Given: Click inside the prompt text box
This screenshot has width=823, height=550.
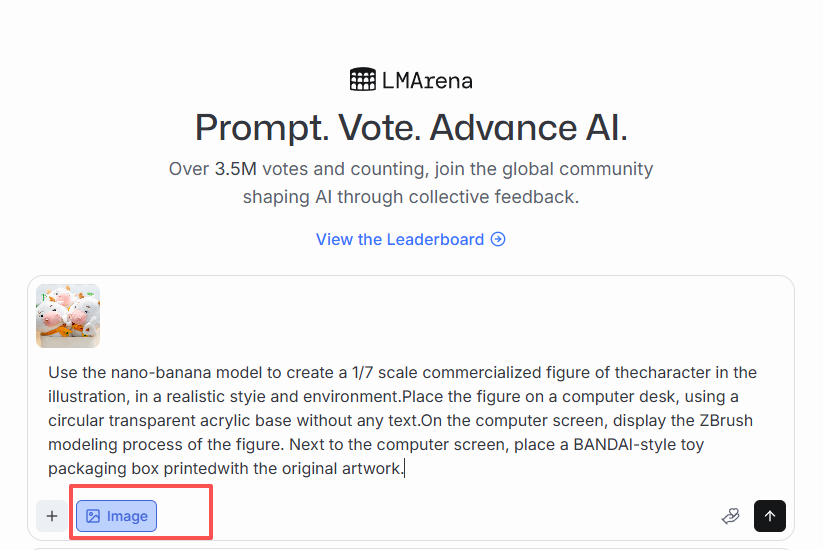Looking at the screenshot, I should (400, 420).
